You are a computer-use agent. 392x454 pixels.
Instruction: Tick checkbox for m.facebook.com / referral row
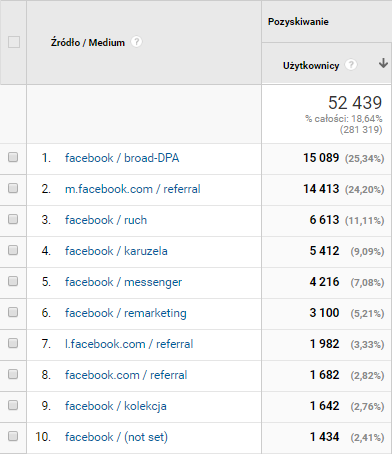[13, 188]
